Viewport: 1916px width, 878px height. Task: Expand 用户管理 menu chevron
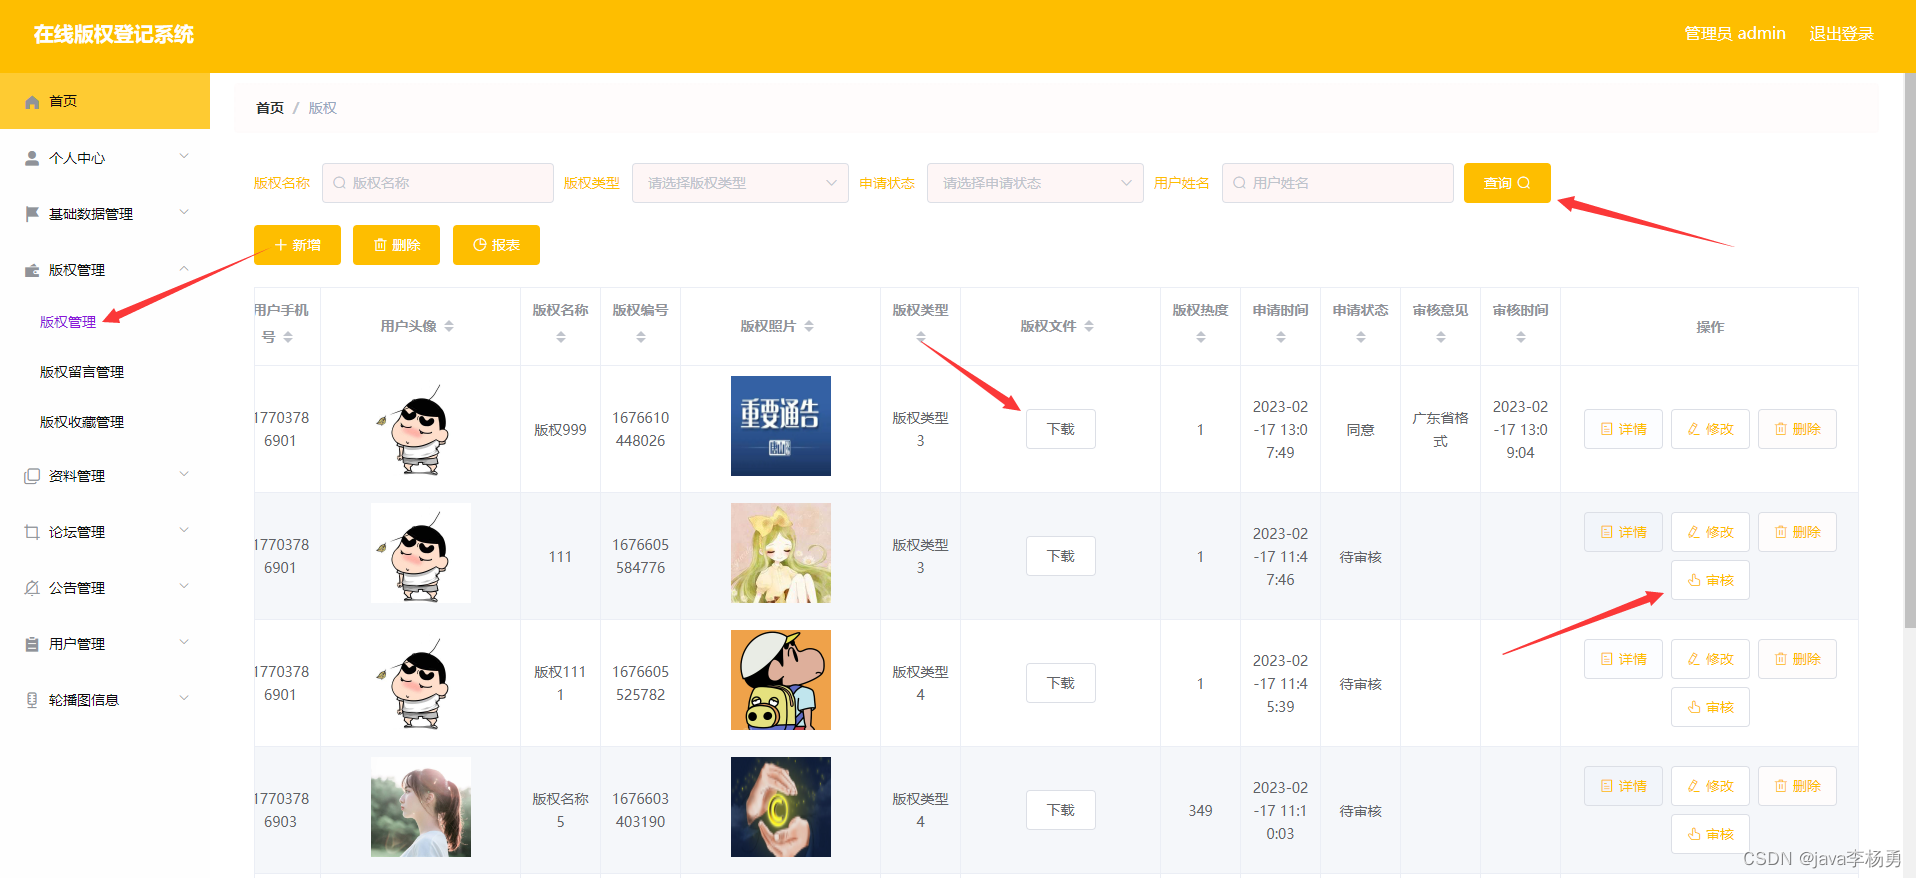pos(184,643)
